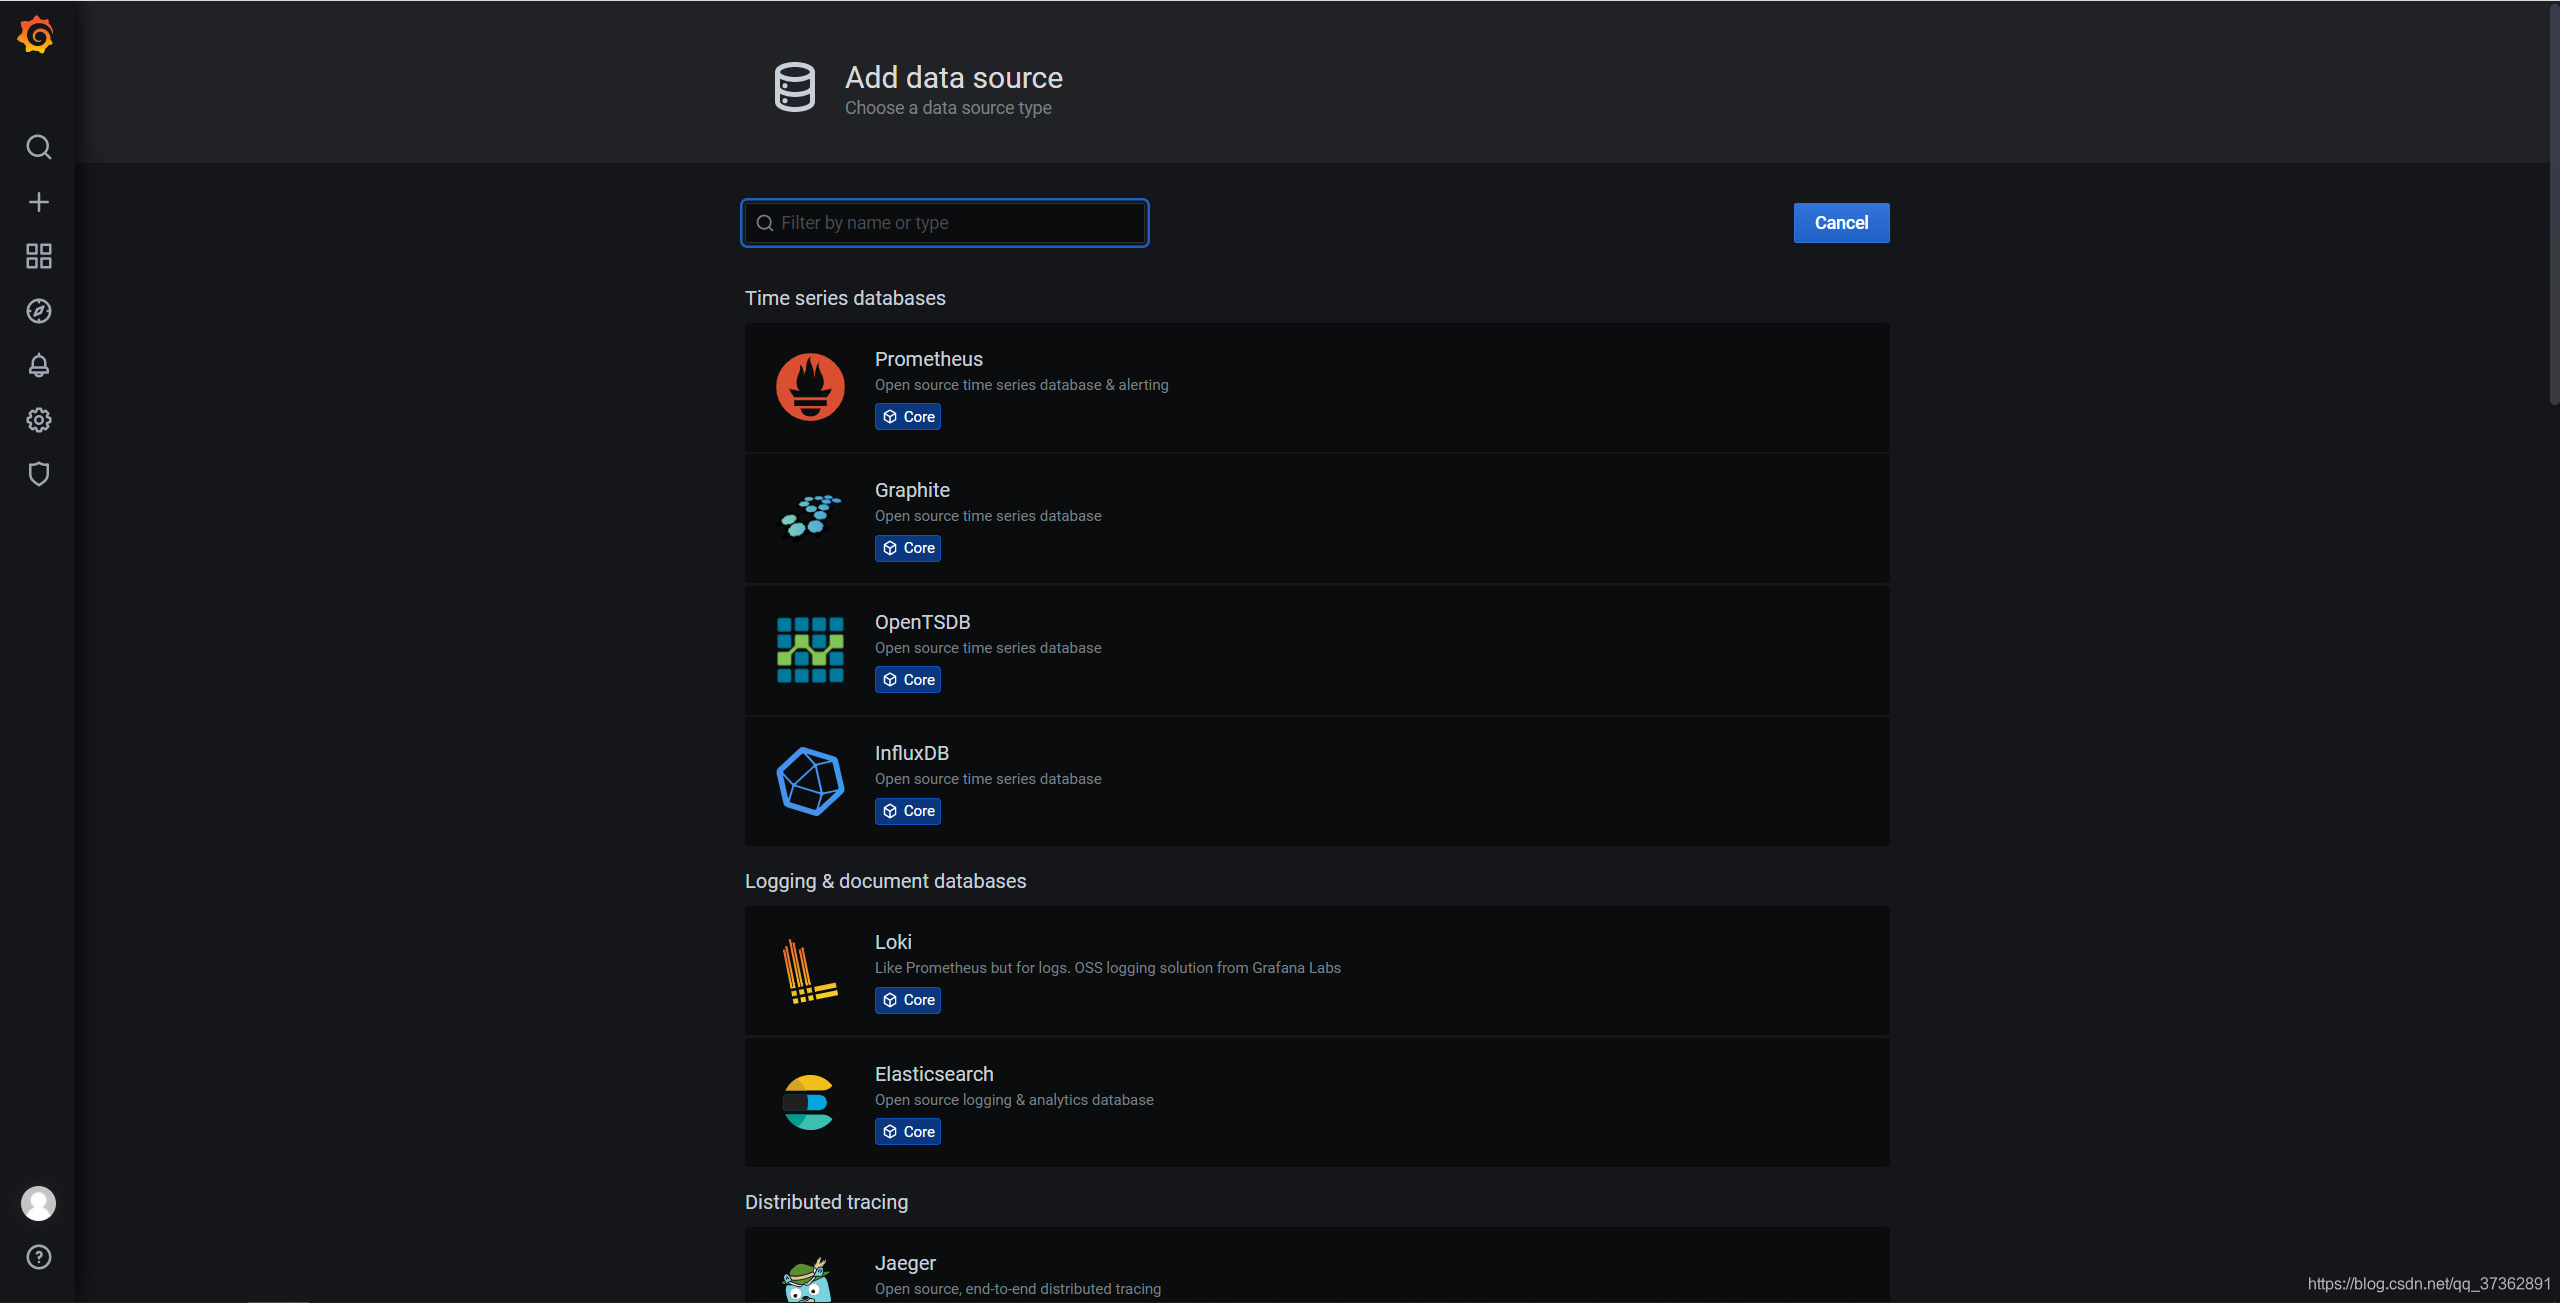Open the Explore compass icon
Image resolution: width=2560 pixels, height=1303 pixels.
(x=38, y=311)
